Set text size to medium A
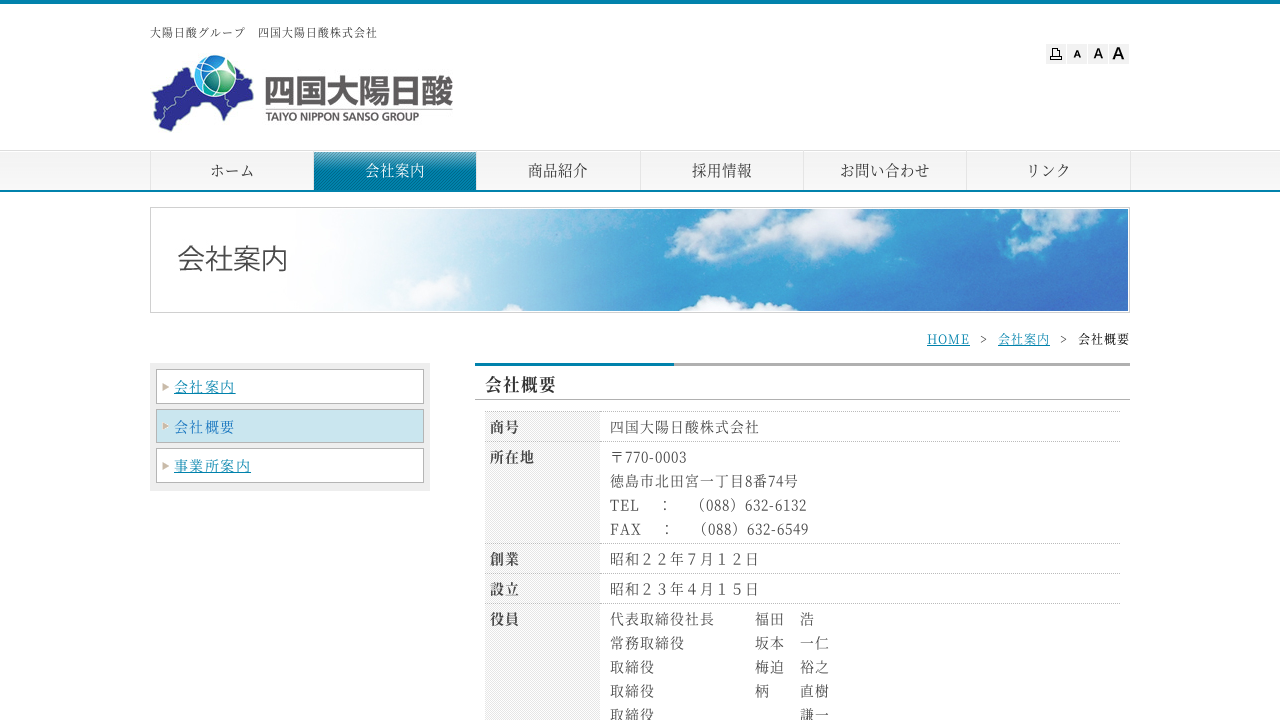 [1098, 54]
